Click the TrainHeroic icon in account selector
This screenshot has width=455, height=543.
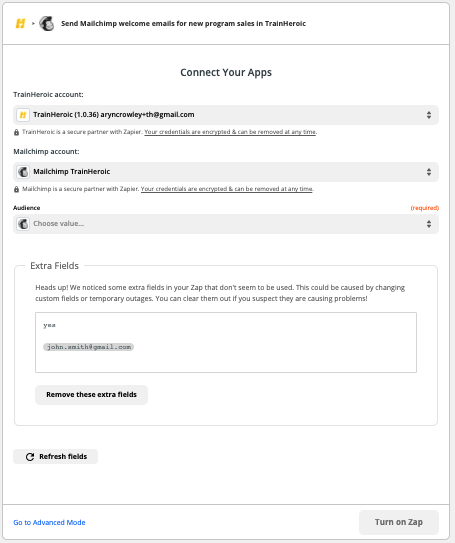click(x=23, y=115)
